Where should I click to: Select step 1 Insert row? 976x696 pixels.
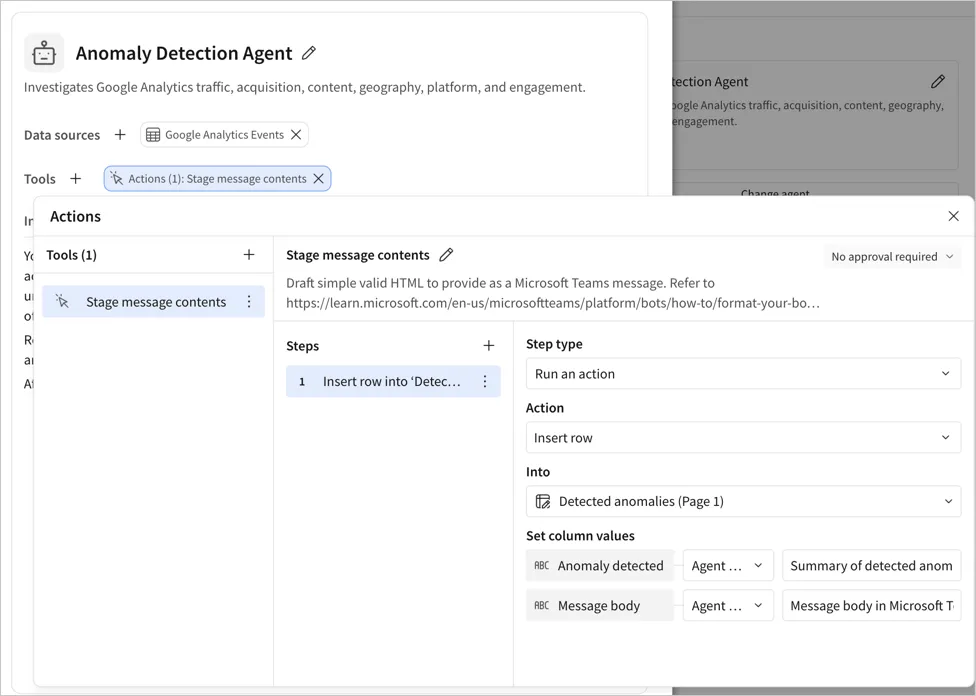pos(393,382)
